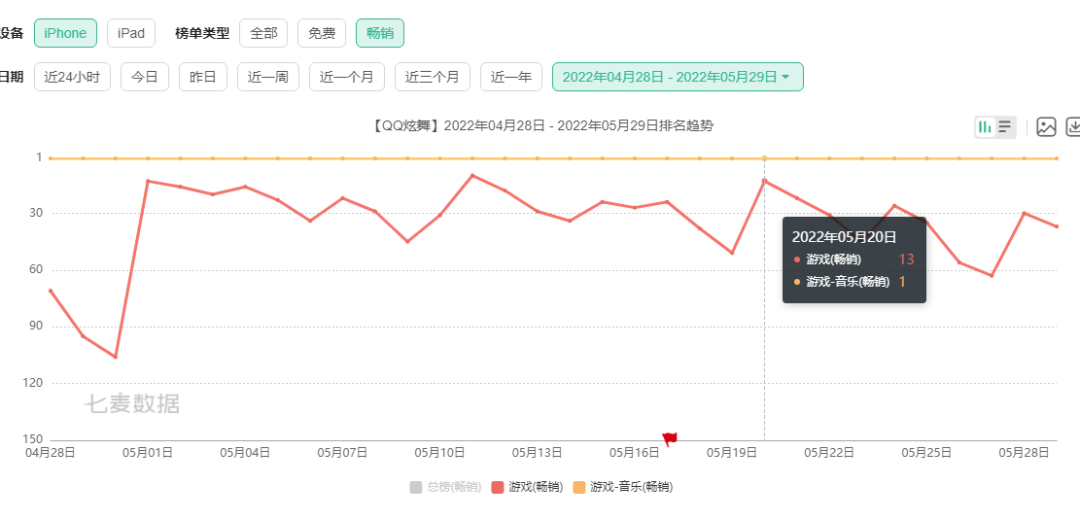Set date range to 近24小时
Screen dimensions: 1080x520
coord(72,76)
